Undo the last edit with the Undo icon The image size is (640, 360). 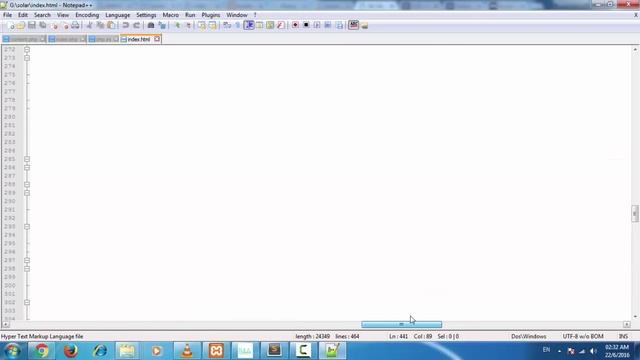(x=126, y=25)
